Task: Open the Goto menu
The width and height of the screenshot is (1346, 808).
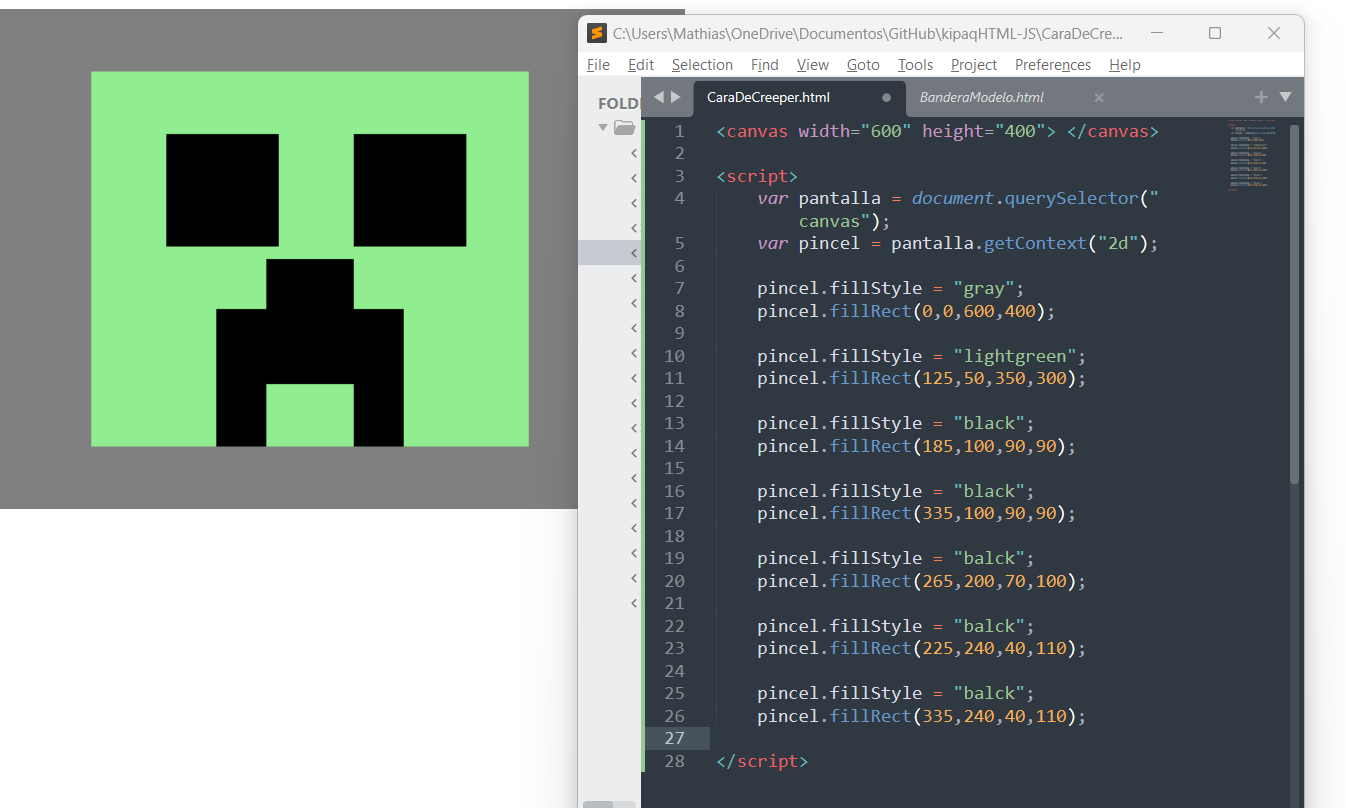Action: coord(863,65)
